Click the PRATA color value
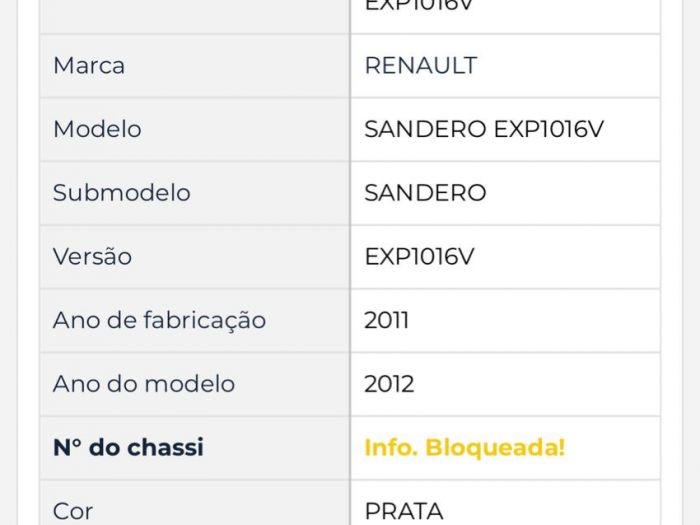This screenshot has height=525, width=700. coord(404,511)
